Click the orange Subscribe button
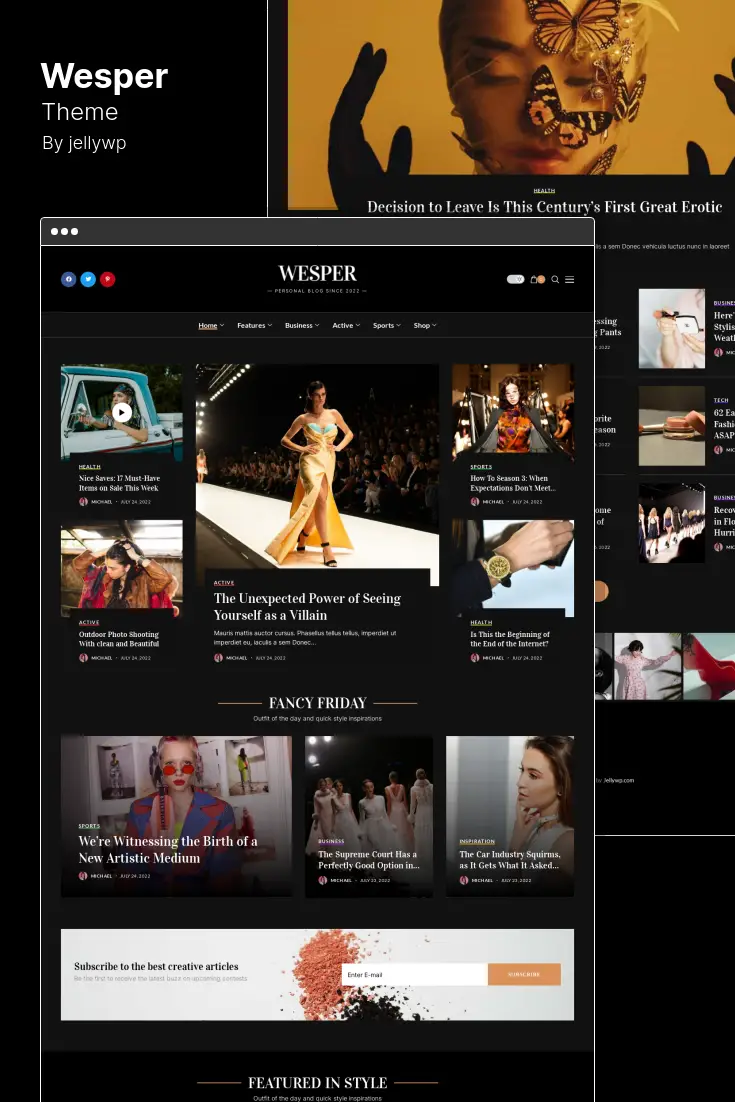 coord(524,975)
